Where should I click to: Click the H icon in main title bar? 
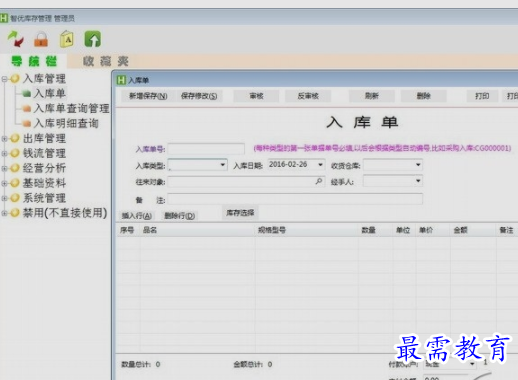tap(4, 18)
